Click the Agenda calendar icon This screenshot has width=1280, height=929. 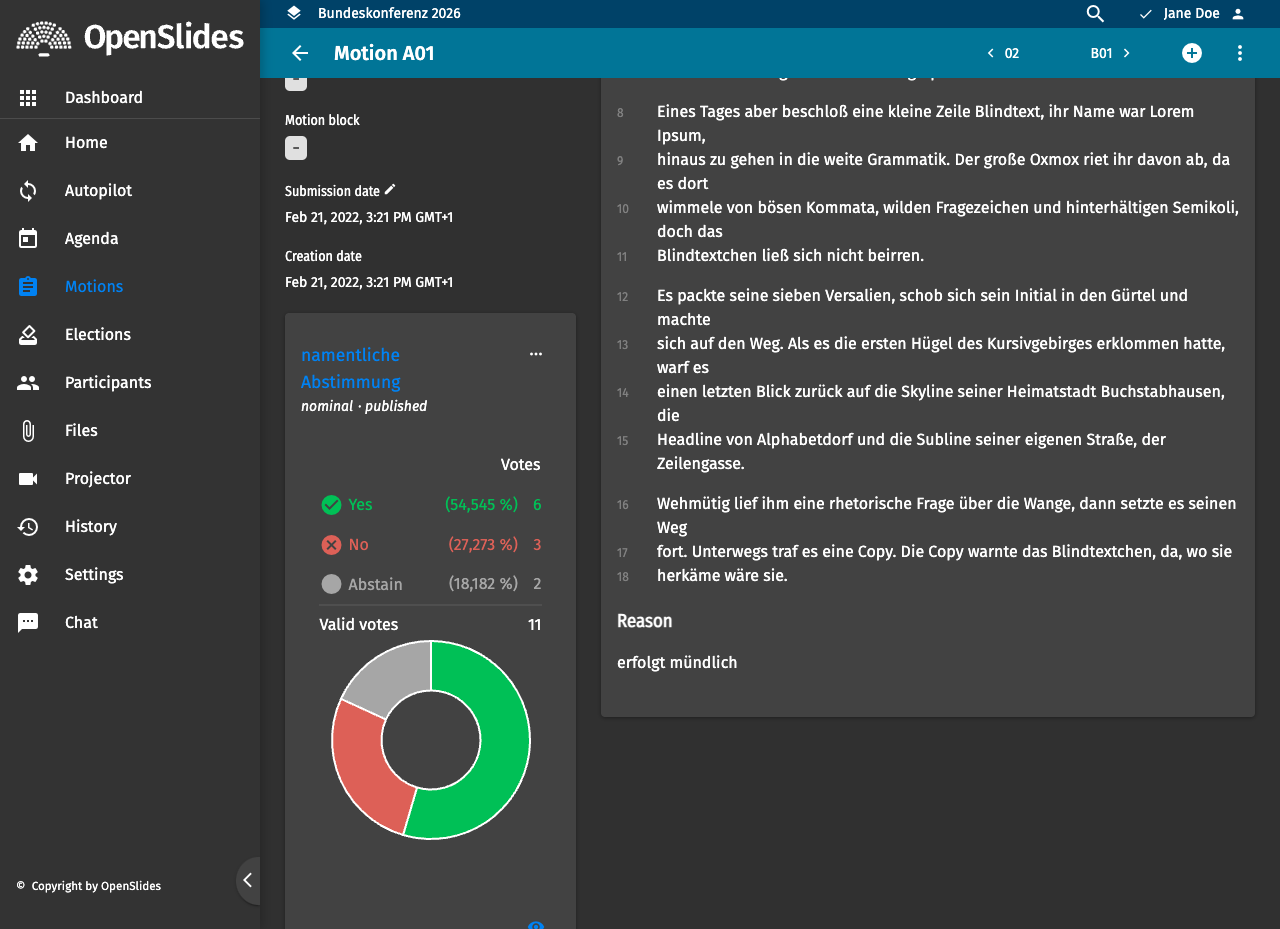click(28, 238)
